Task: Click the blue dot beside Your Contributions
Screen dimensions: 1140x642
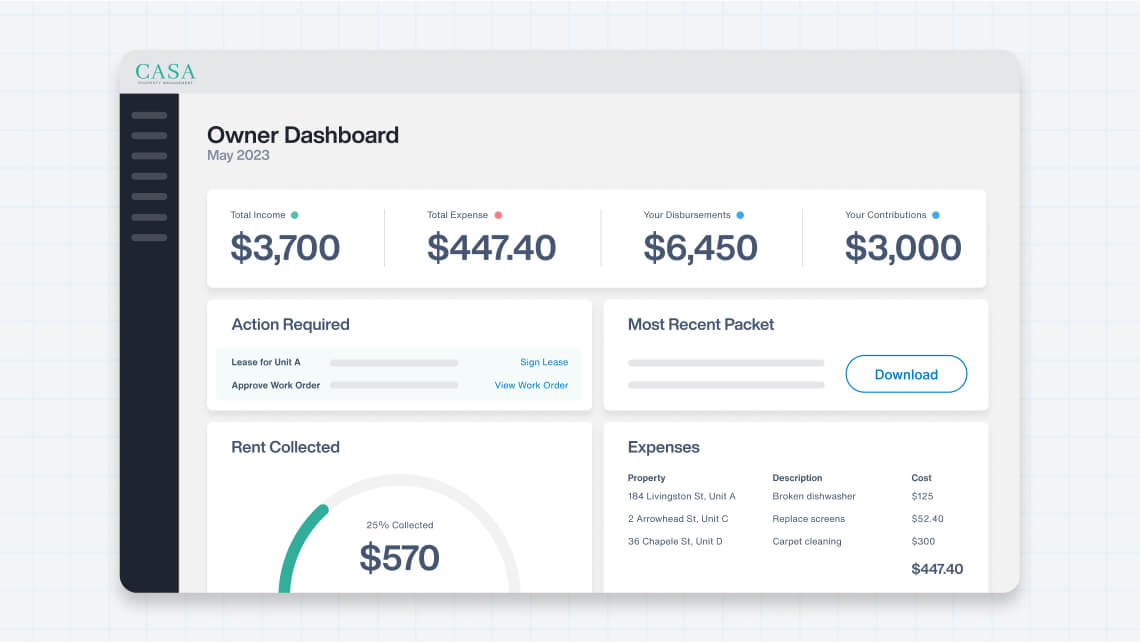Action: pos(936,215)
